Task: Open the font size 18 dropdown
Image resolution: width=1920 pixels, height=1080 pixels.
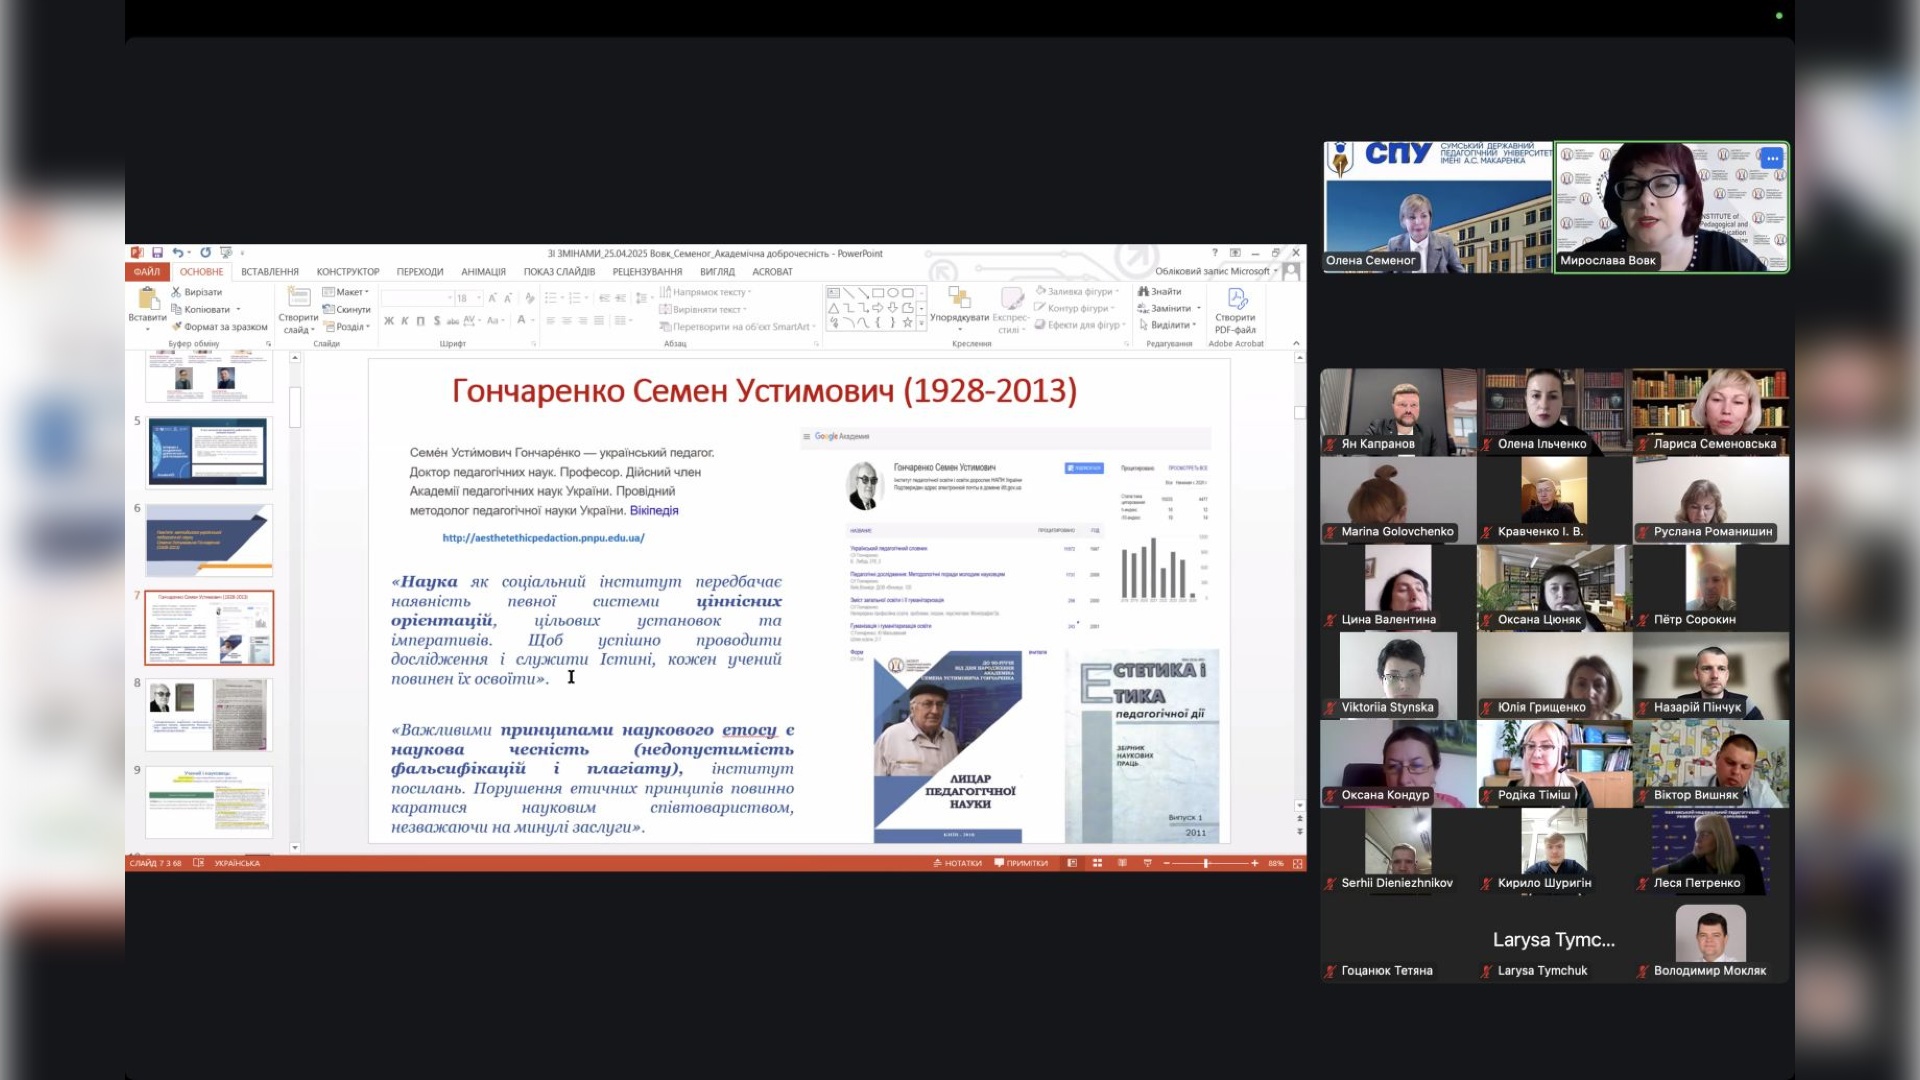Action: [479, 298]
